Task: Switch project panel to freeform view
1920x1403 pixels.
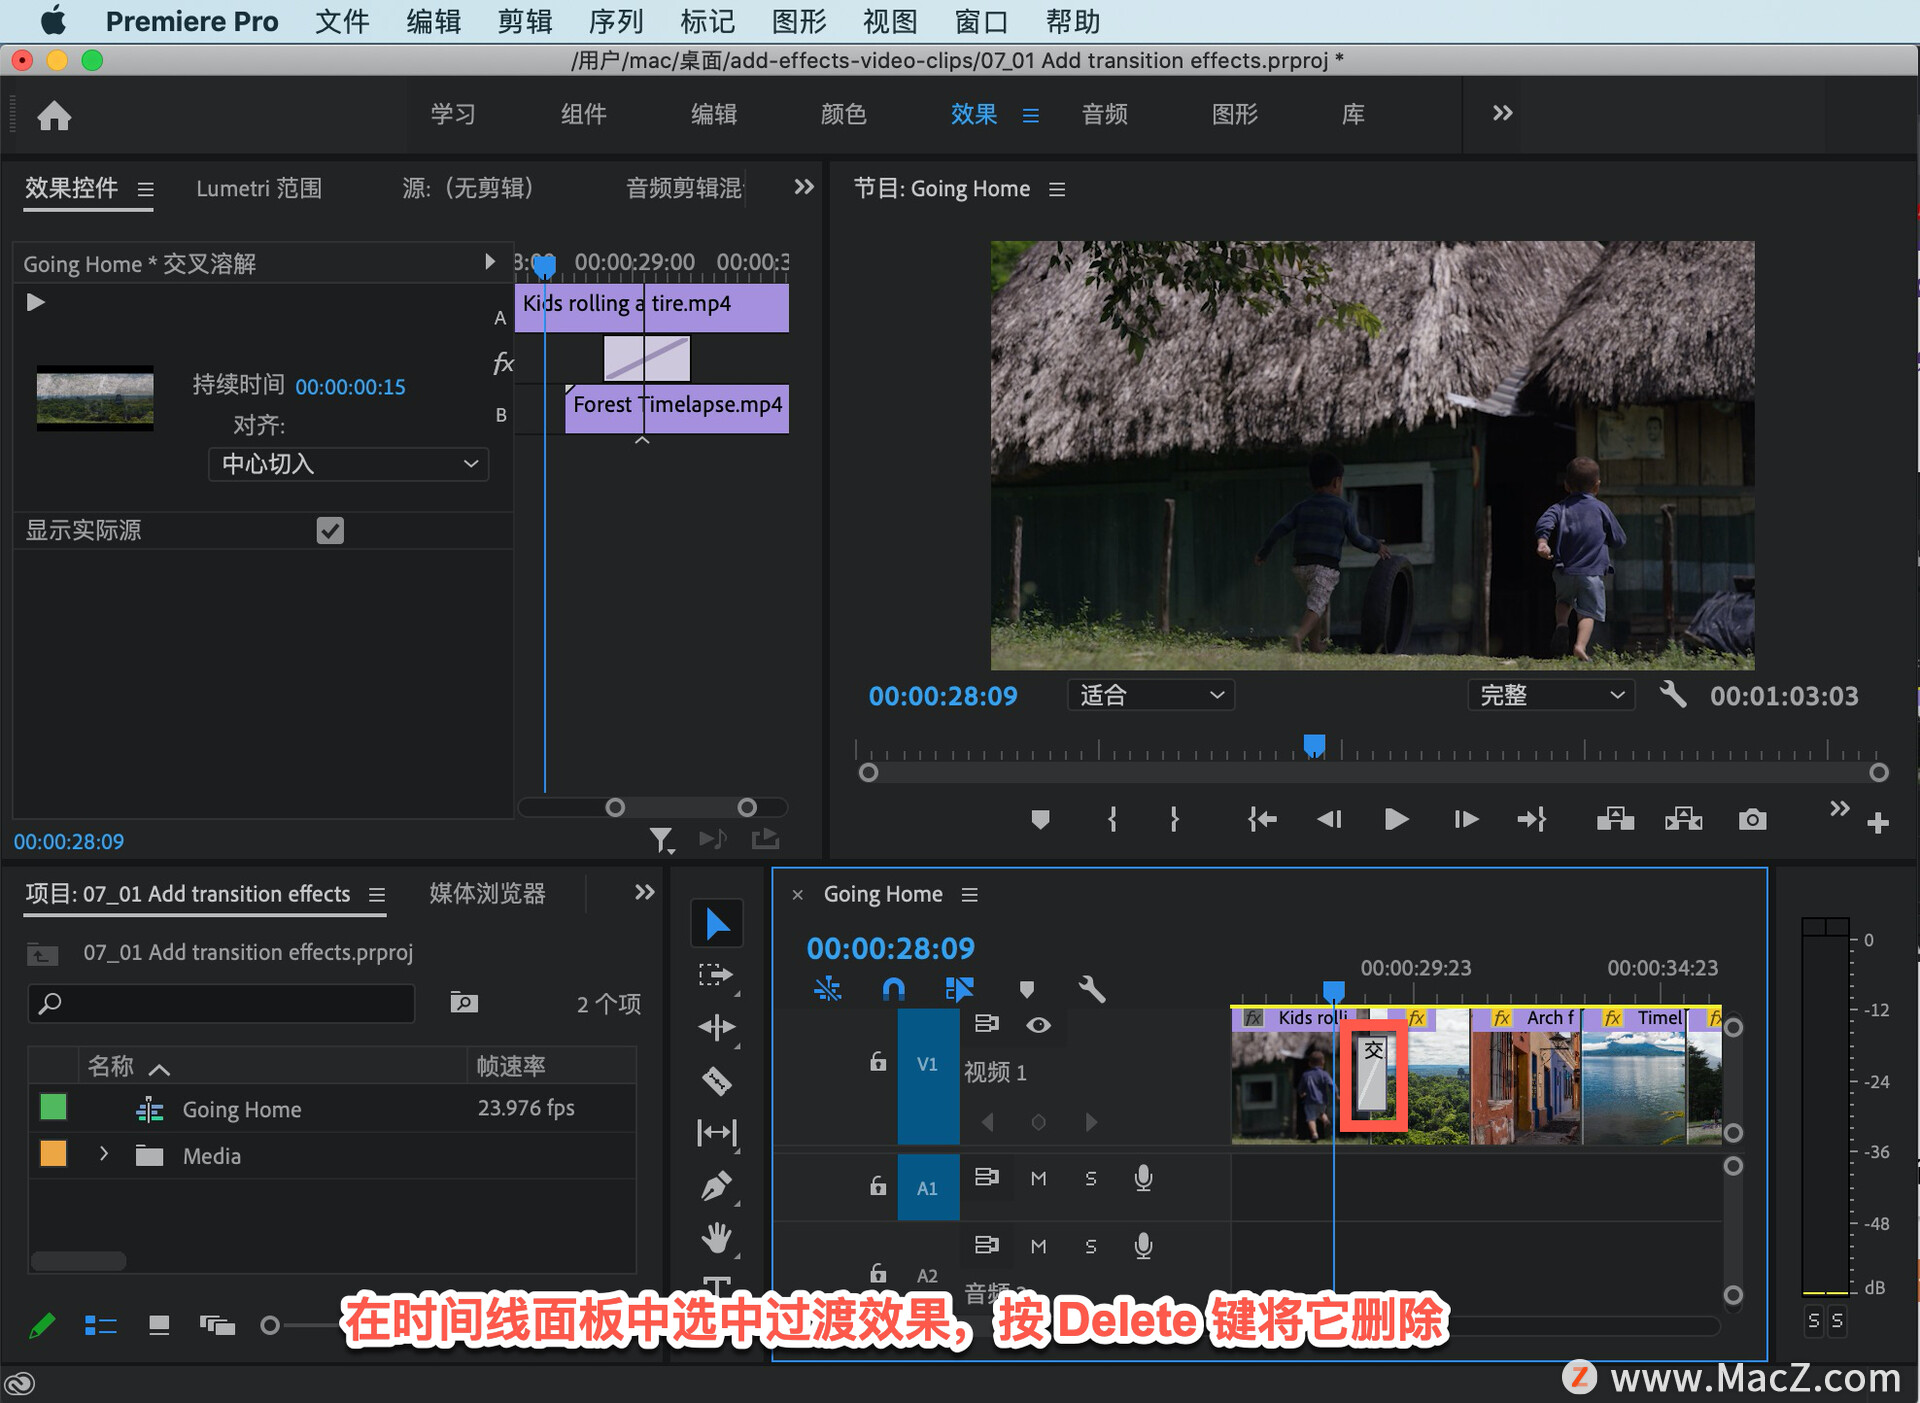Action: pyautogui.click(x=217, y=1326)
